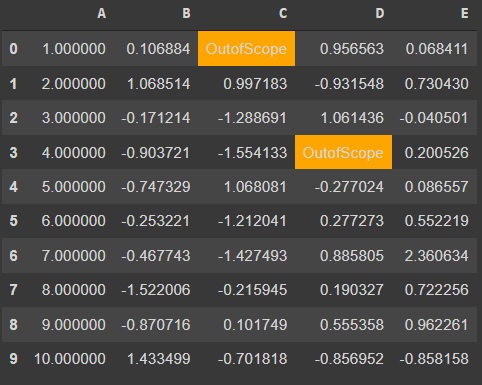Image resolution: width=482 pixels, height=385 pixels.
Task: Select cell value 0.086557
Action: pos(437,187)
